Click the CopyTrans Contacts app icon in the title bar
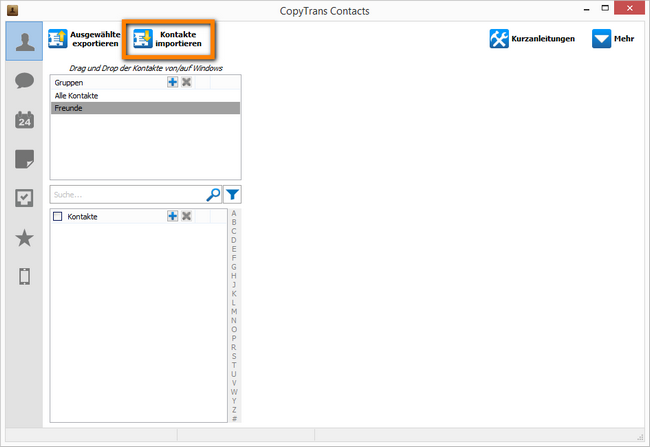The height and width of the screenshot is (447, 650). coord(12,10)
